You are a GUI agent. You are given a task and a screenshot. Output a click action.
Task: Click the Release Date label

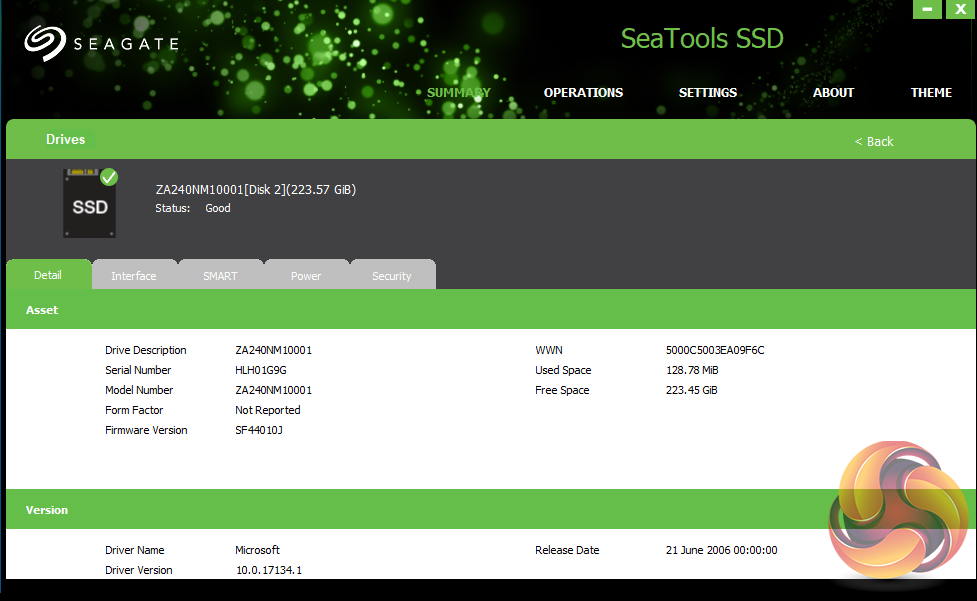pyautogui.click(x=567, y=550)
